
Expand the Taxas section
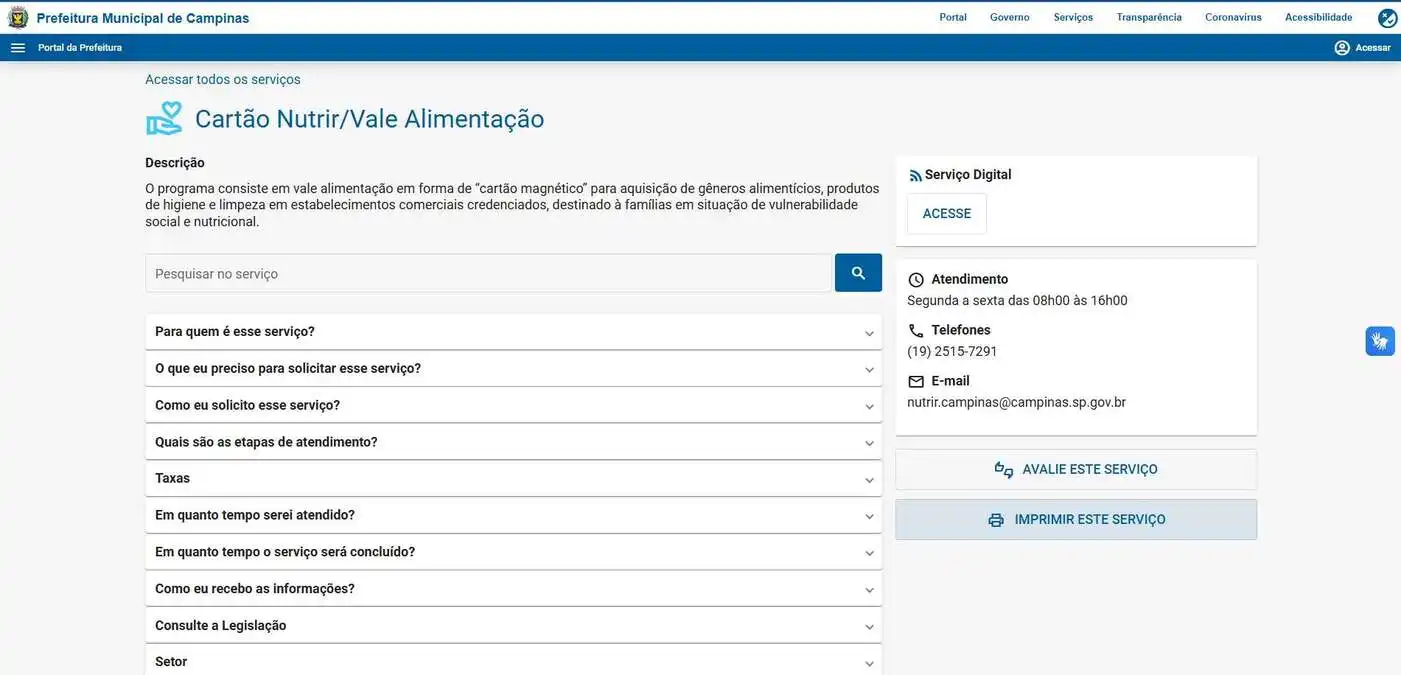pyautogui.click(x=513, y=479)
